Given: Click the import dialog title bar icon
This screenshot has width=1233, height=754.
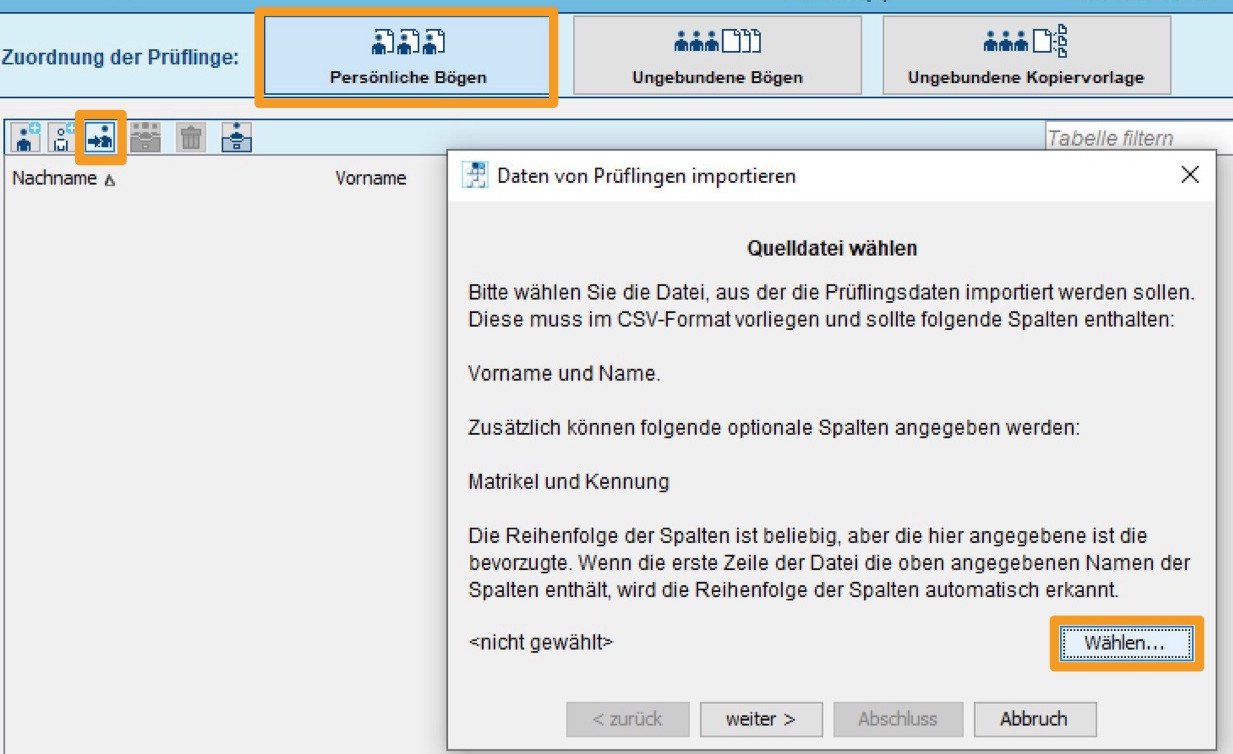Looking at the screenshot, I should point(474,175).
